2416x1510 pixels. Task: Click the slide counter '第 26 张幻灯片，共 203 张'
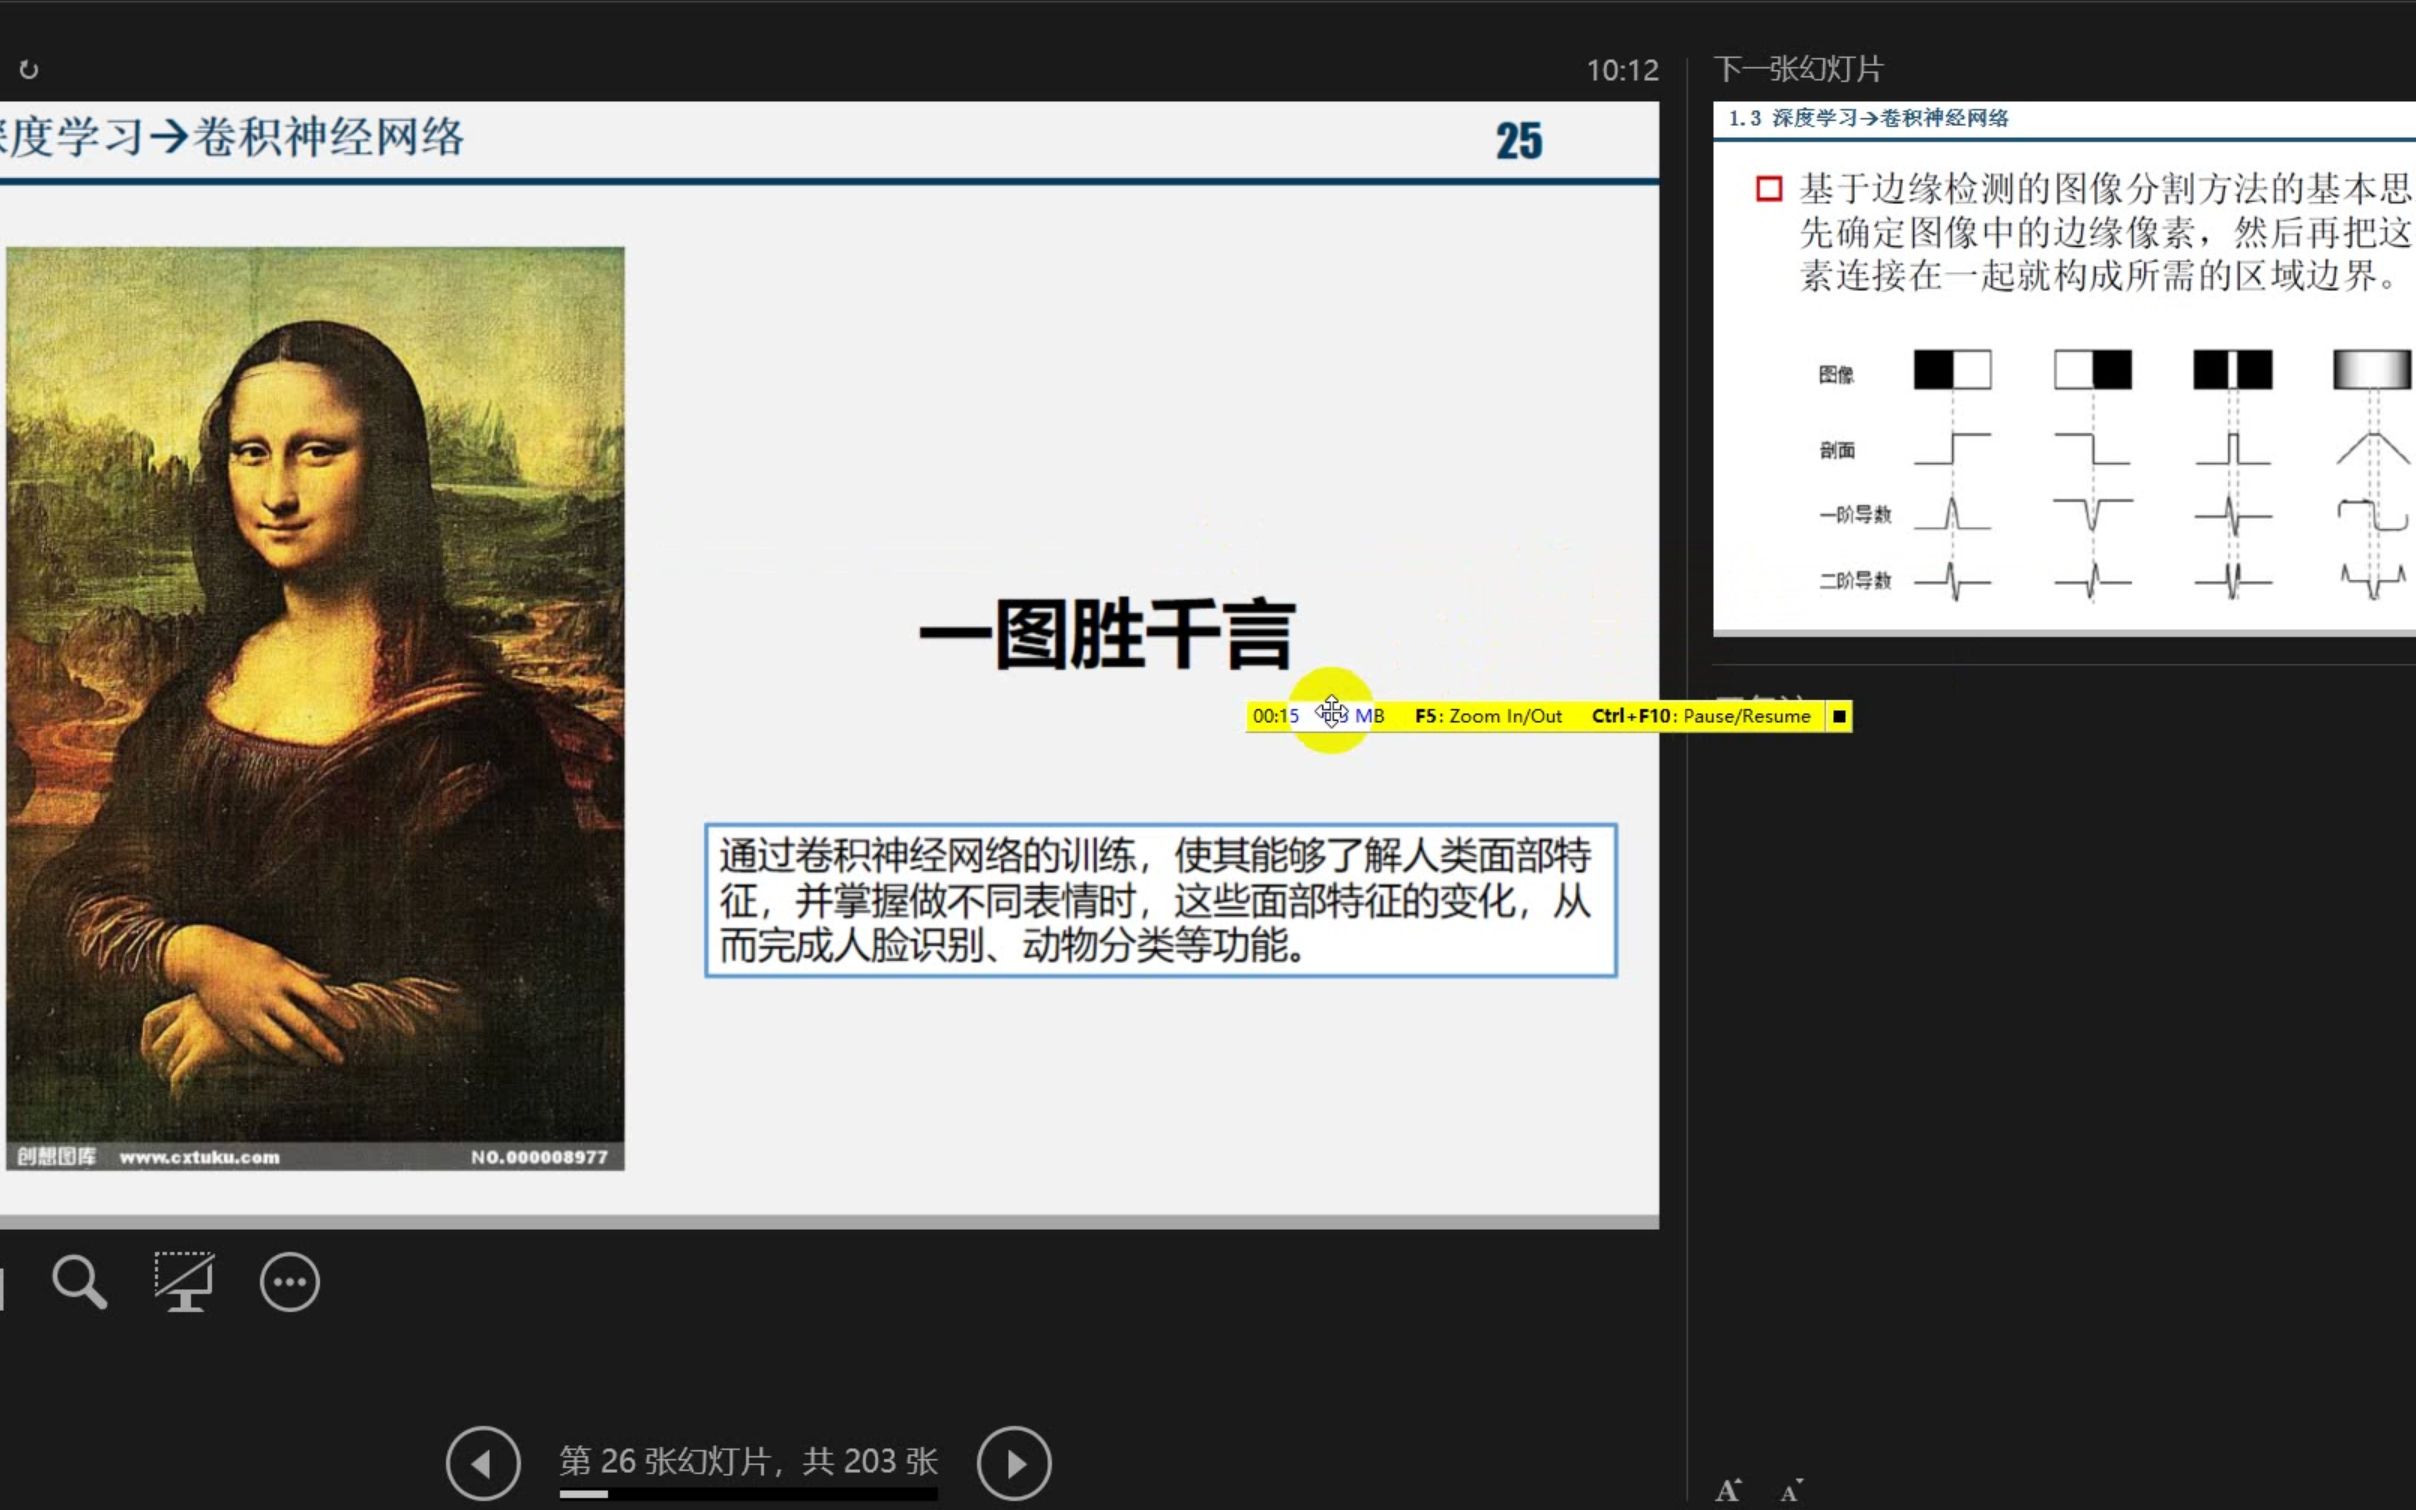point(748,1461)
